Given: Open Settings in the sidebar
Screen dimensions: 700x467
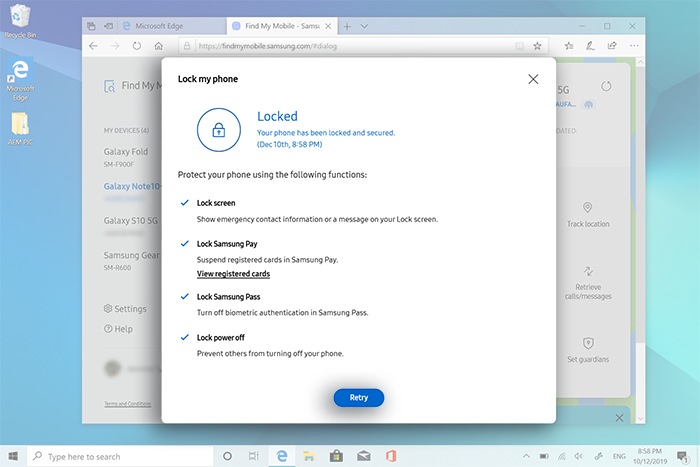Looking at the screenshot, I should (125, 309).
